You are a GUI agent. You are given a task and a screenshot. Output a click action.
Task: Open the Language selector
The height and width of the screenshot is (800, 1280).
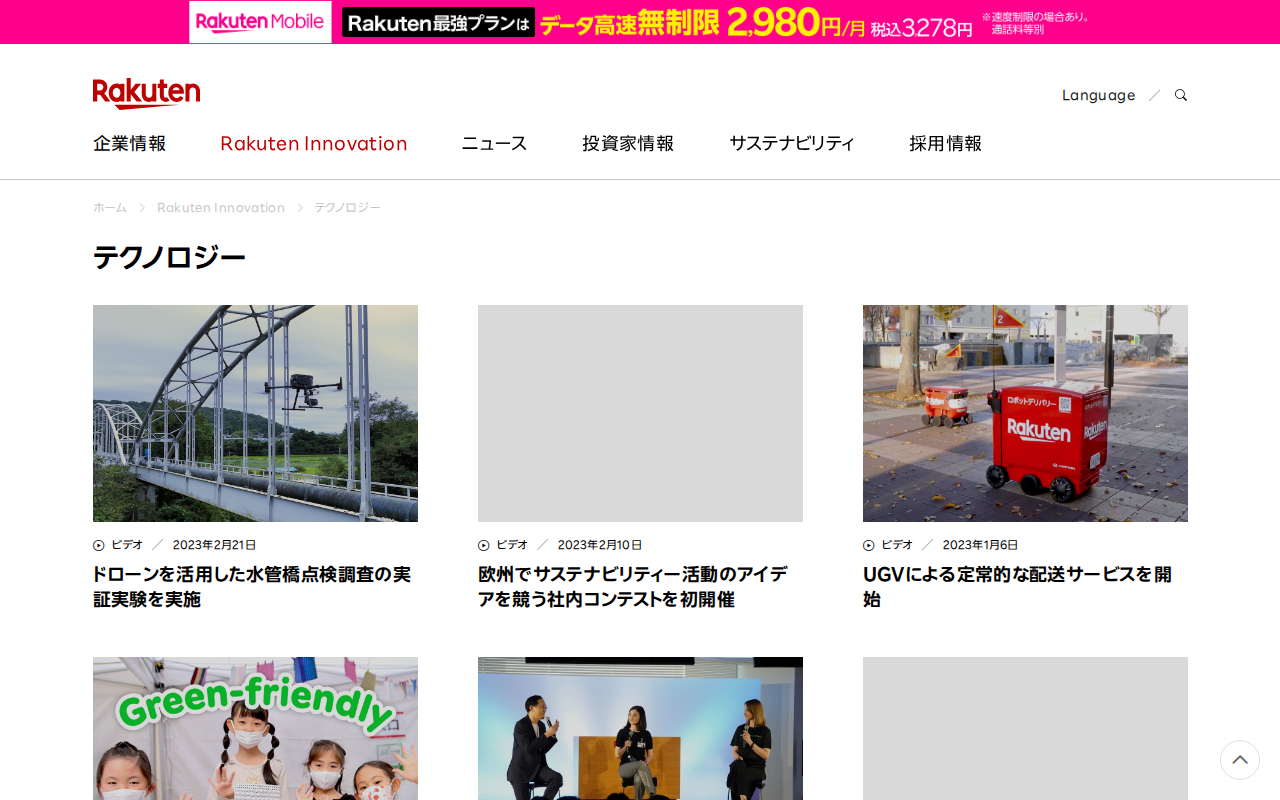click(x=1098, y=95)
